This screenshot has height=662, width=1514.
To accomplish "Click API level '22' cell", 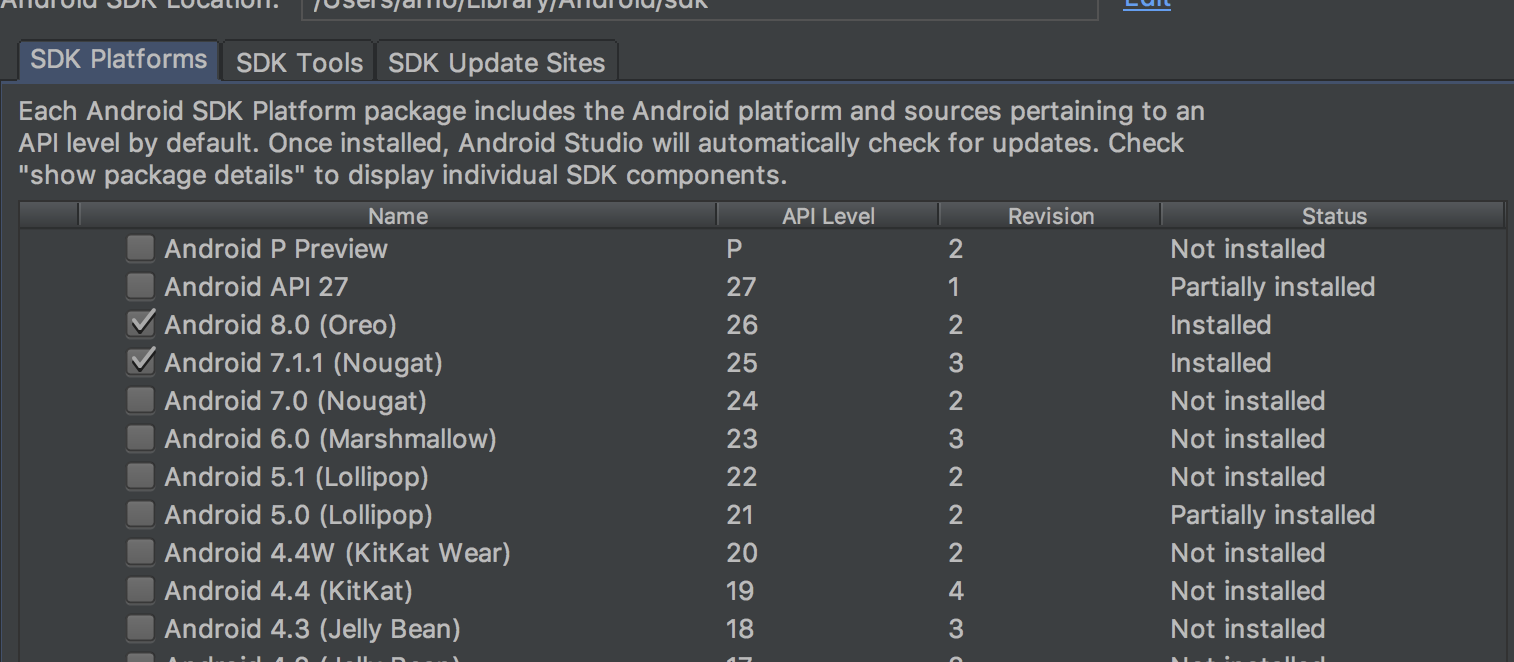I will point(742,477).
